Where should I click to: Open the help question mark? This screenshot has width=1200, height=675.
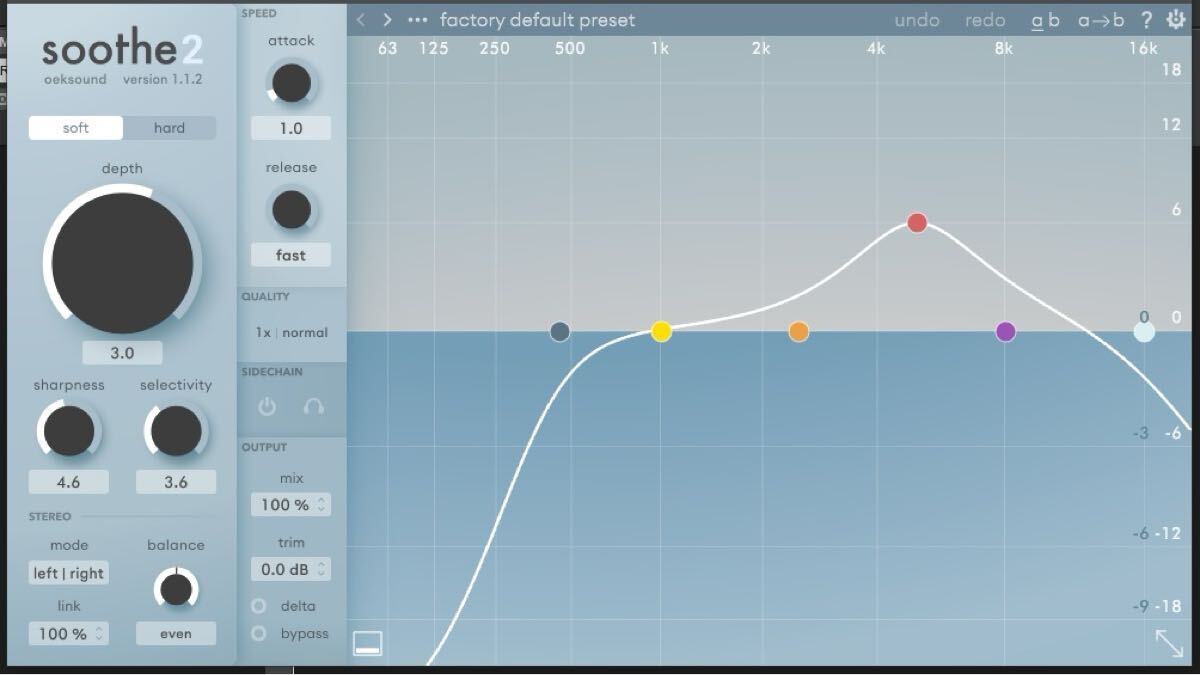click(1146, 20)
